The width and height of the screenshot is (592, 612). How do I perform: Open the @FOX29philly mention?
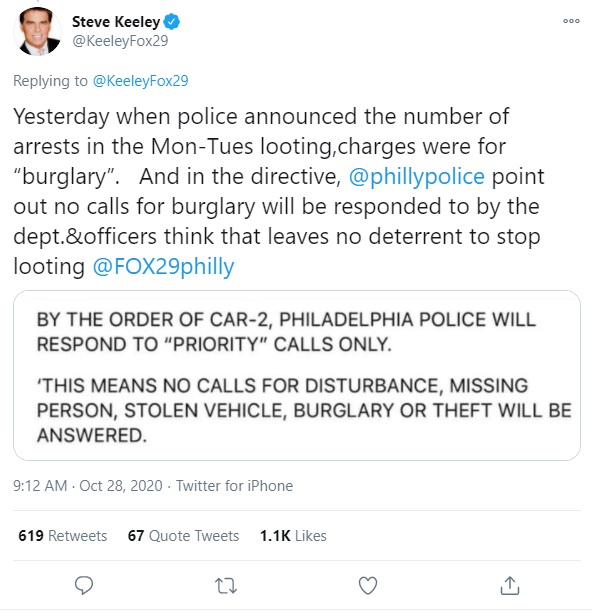click(x=163, y=267)
